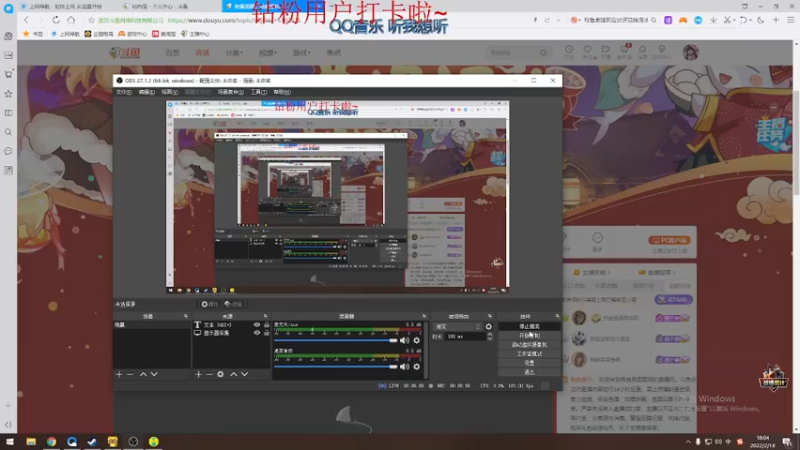Hide the 显示器采集 source

pos(257,333)
